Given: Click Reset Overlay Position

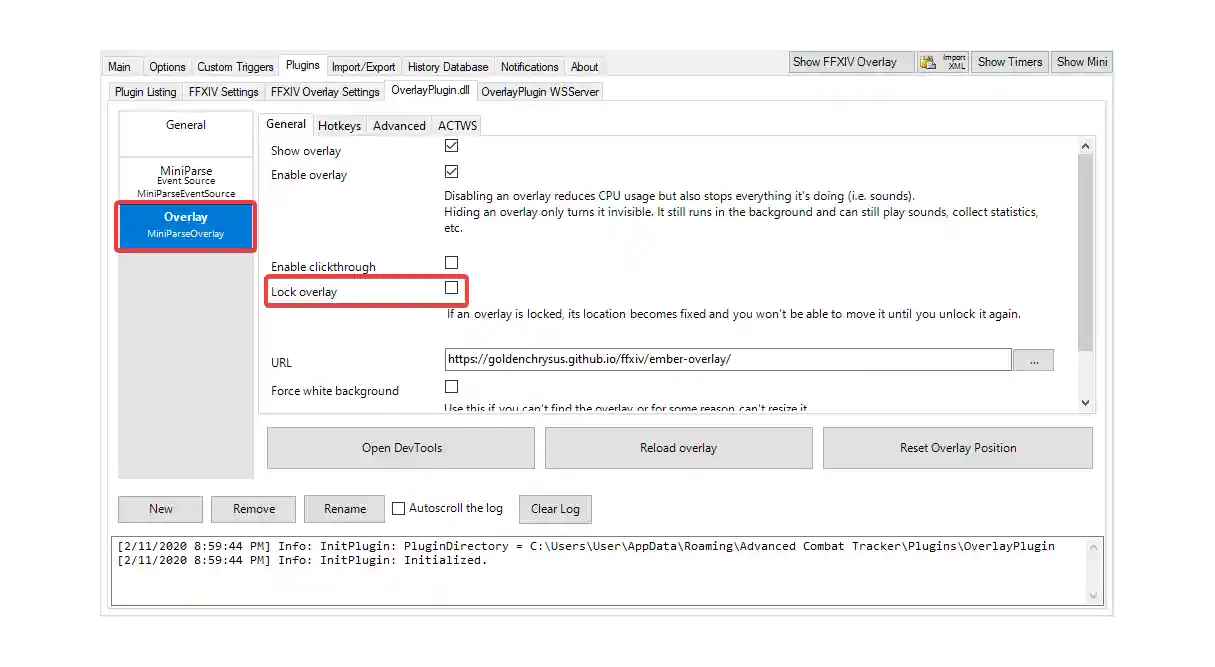Looking at the screenshot, I should pos(956,447).
